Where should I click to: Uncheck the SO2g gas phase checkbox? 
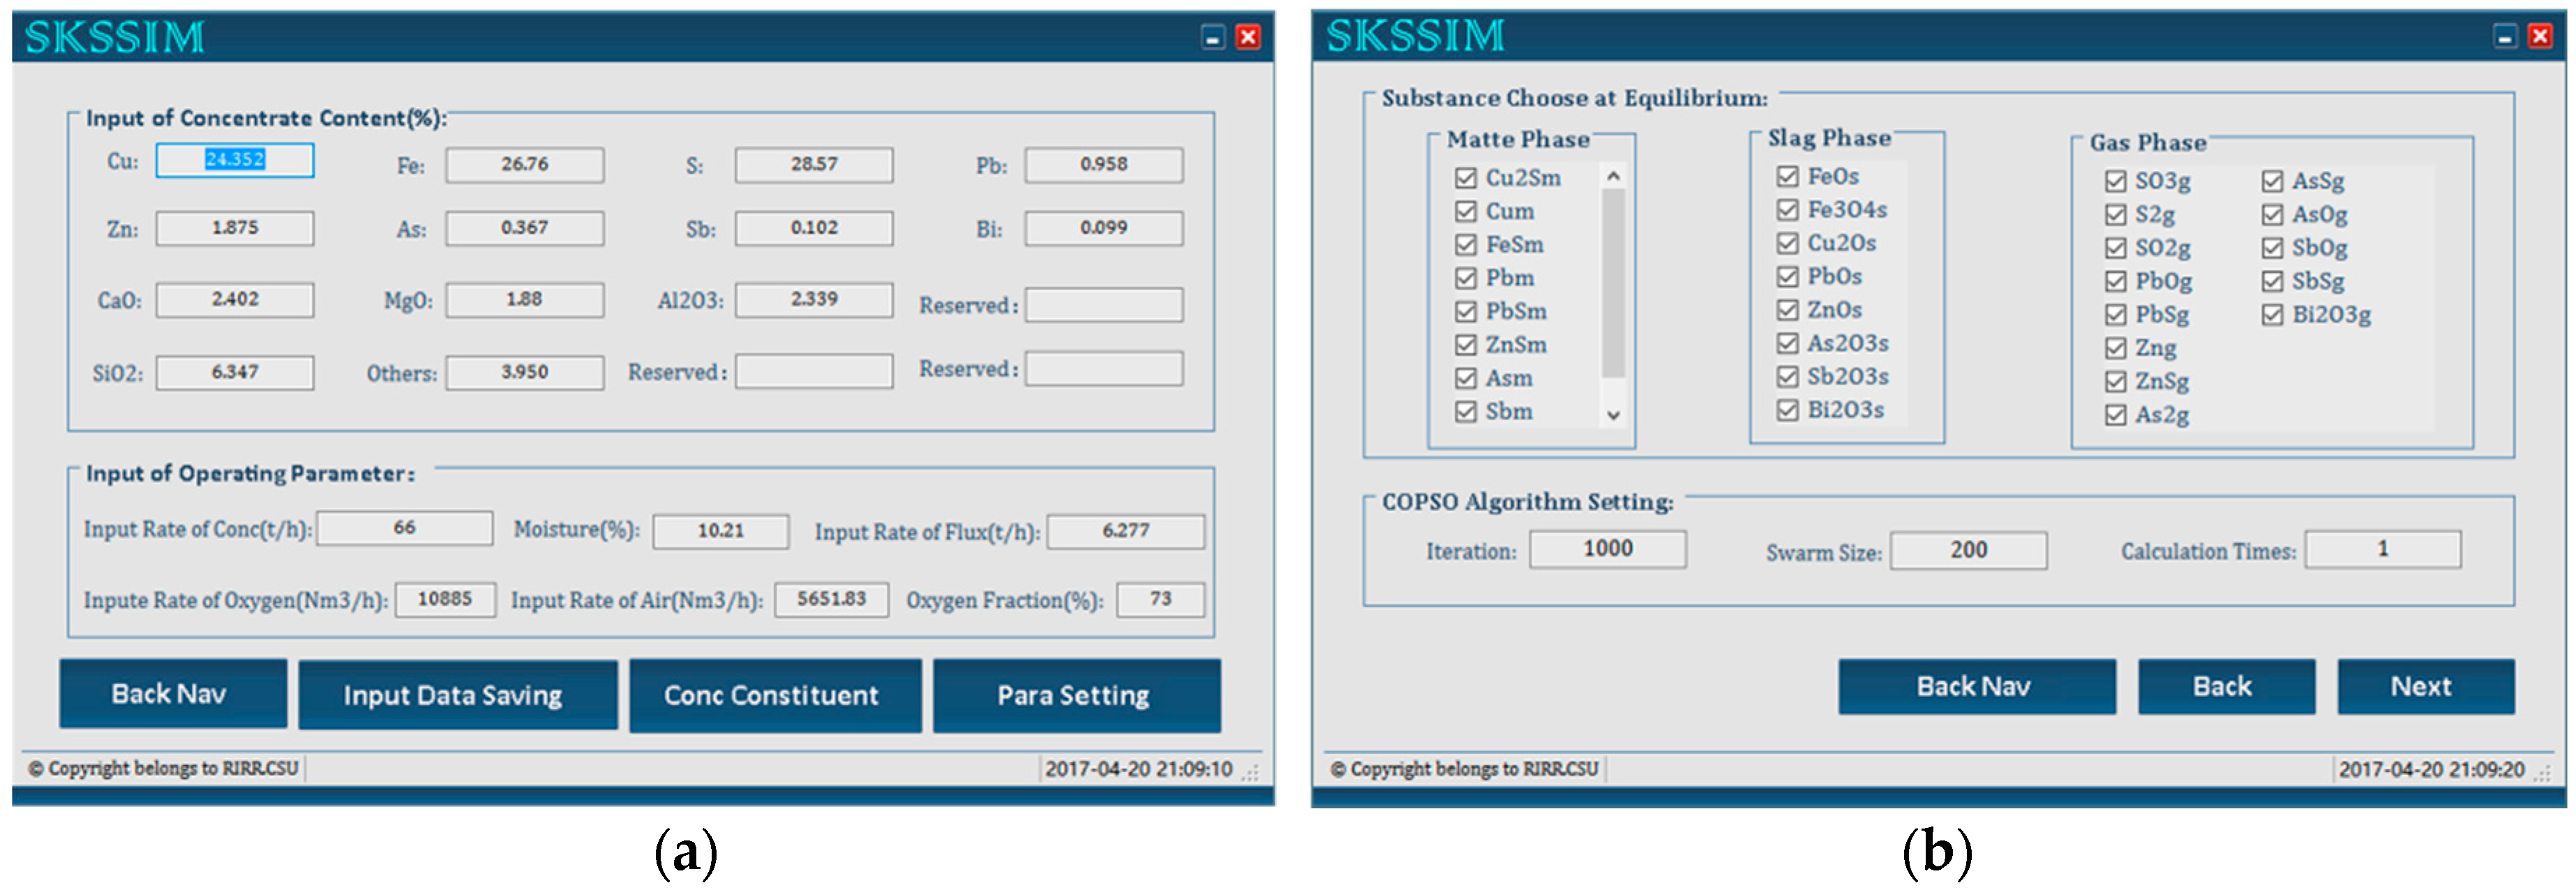(2115, 248)
